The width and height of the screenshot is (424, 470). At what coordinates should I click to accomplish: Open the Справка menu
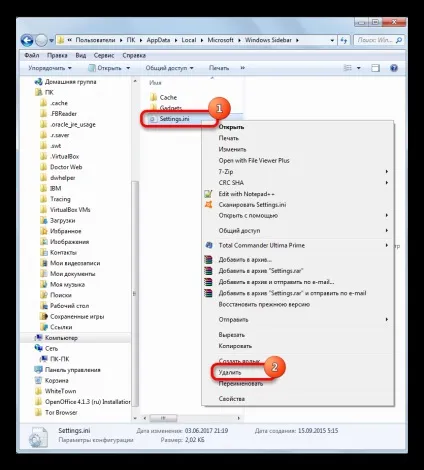pos(134,55)
